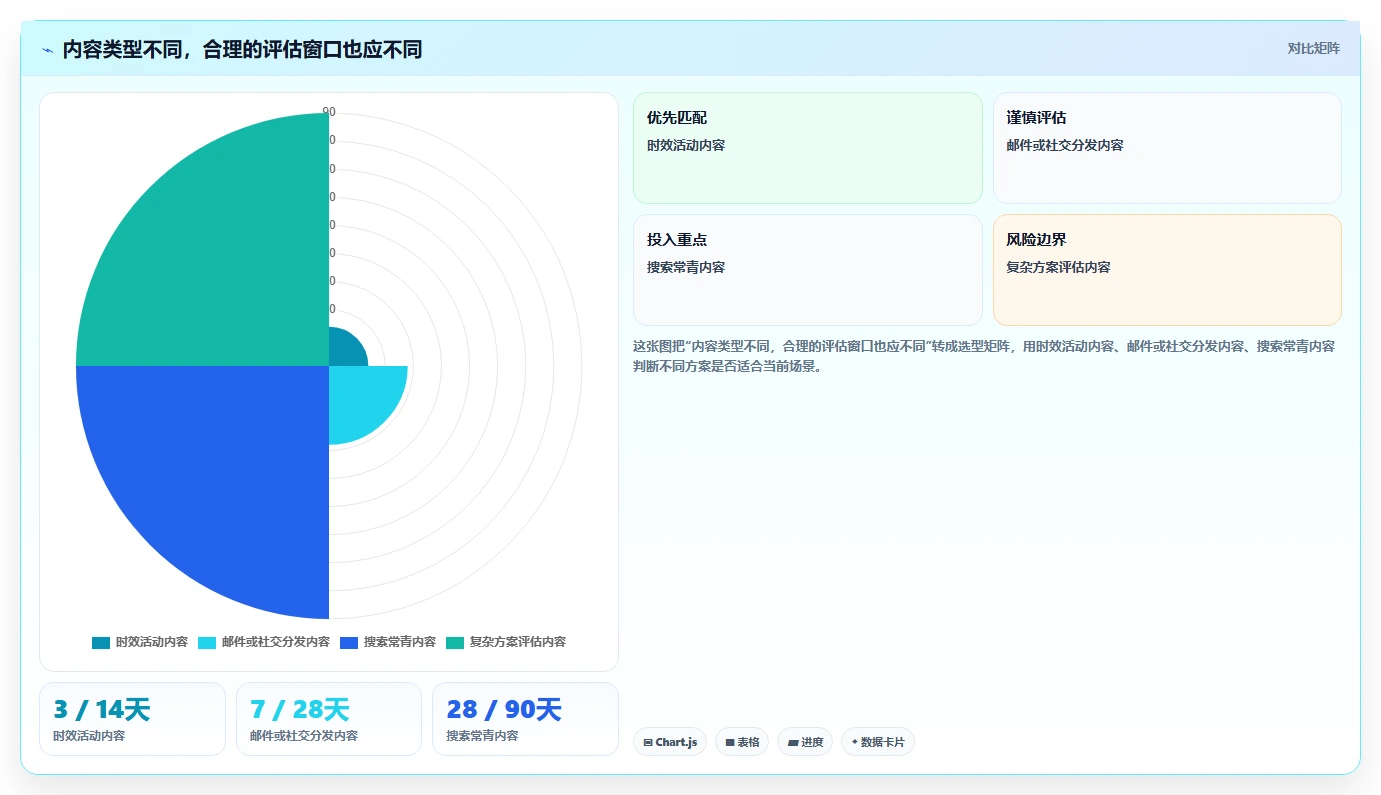
Task: Toggle the 邮件或社交分发内容 legend item
Action: 264,642
